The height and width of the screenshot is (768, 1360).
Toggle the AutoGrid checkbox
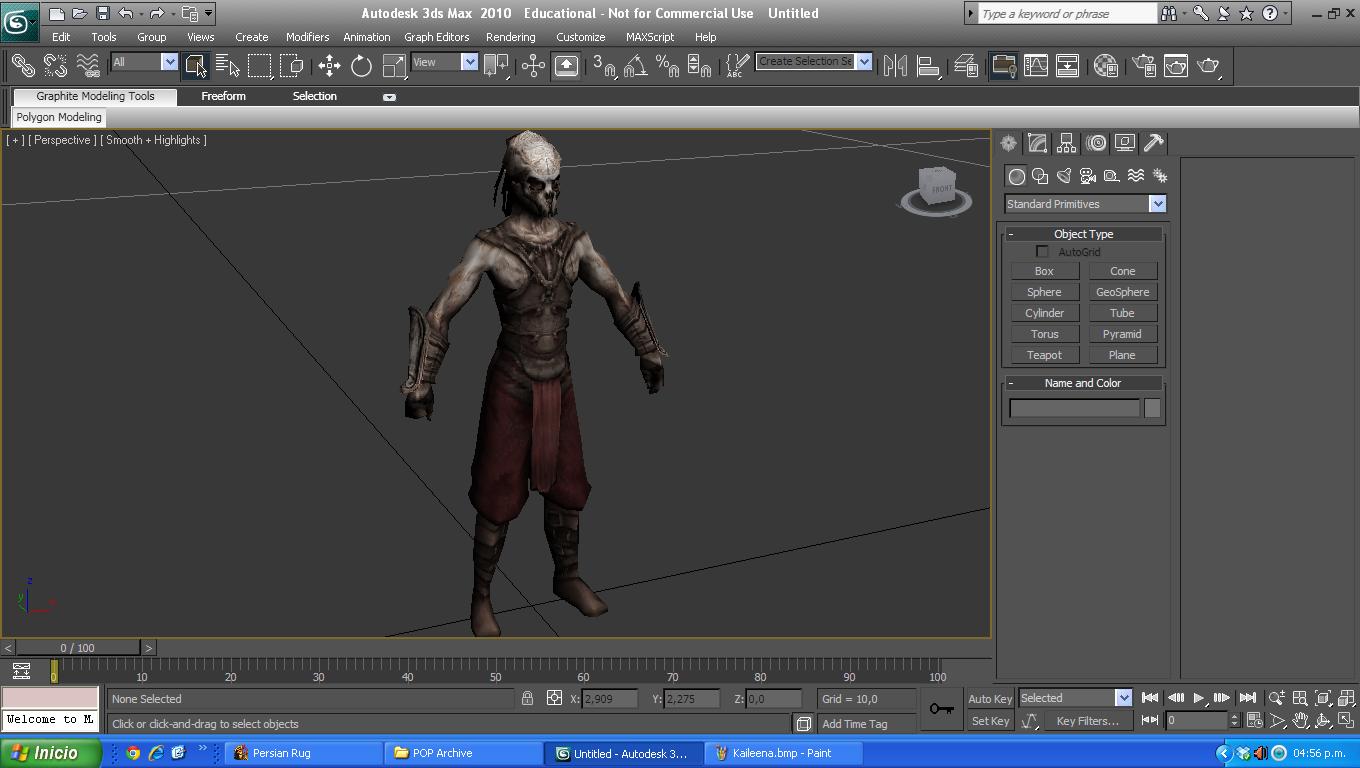pos(1042,252)
